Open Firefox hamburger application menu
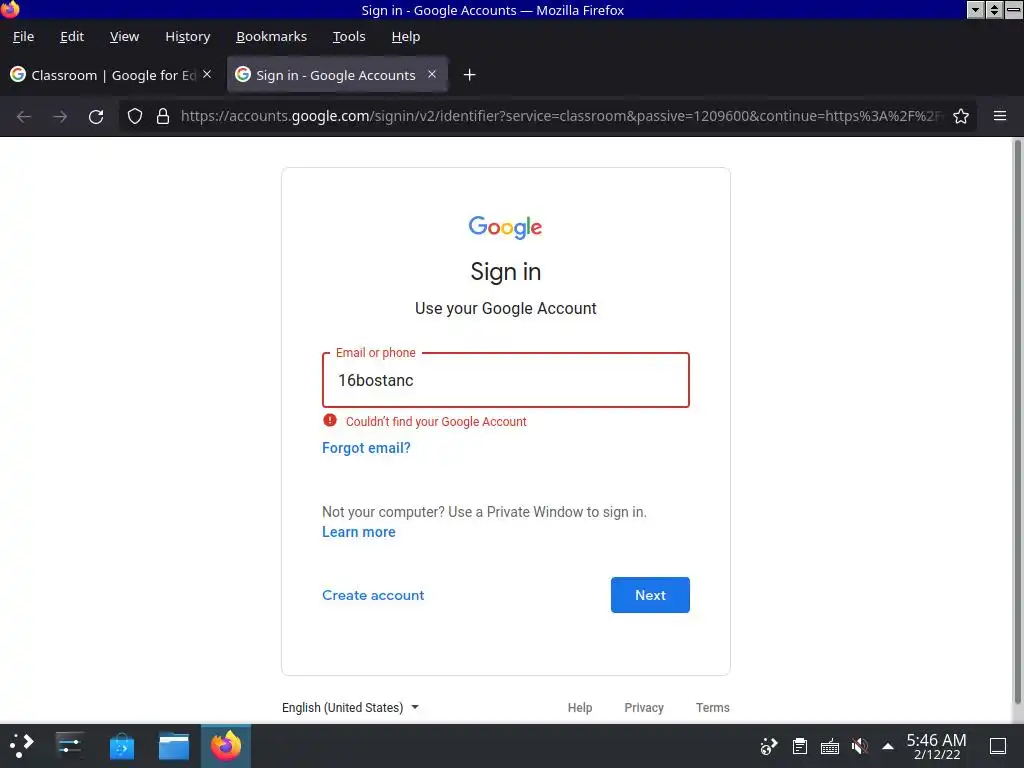Viewport: 1024px width, 768px height. 1000,116
